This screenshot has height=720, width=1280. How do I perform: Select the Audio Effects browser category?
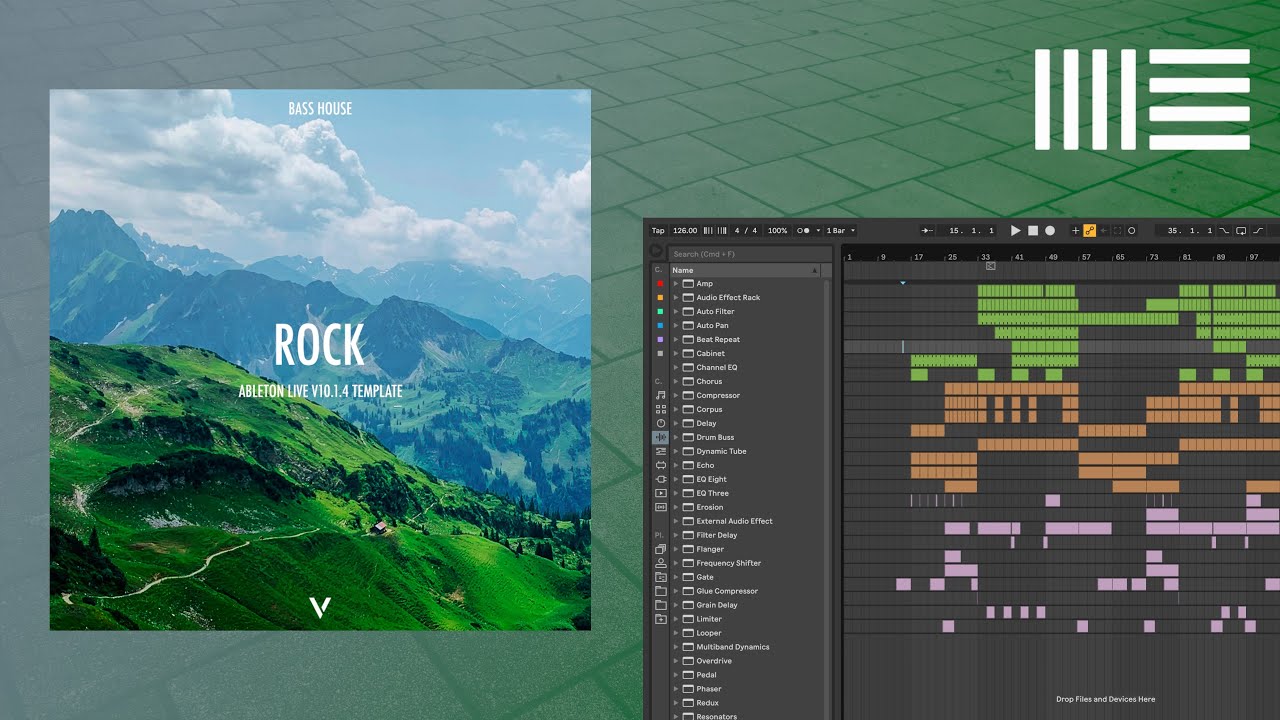[660, 437]
